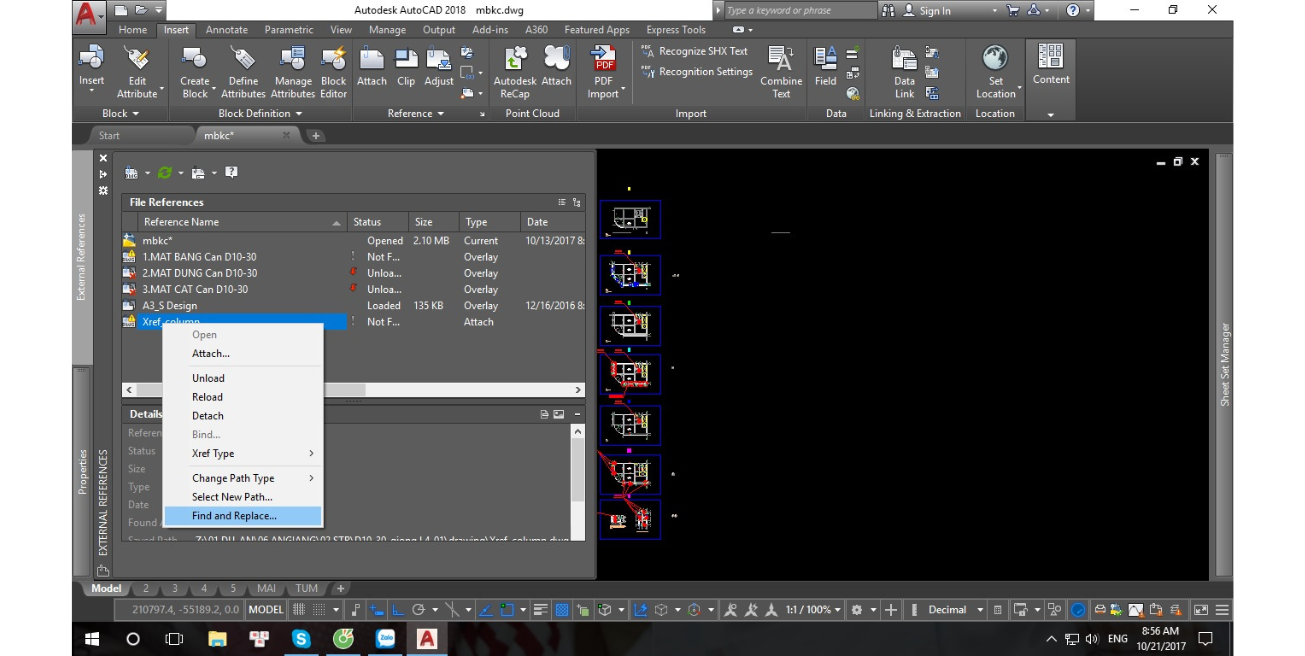Viewport: 1305px width, 656px height.
Task: Toggle the grid display in status bar
Action: [298, 609]
